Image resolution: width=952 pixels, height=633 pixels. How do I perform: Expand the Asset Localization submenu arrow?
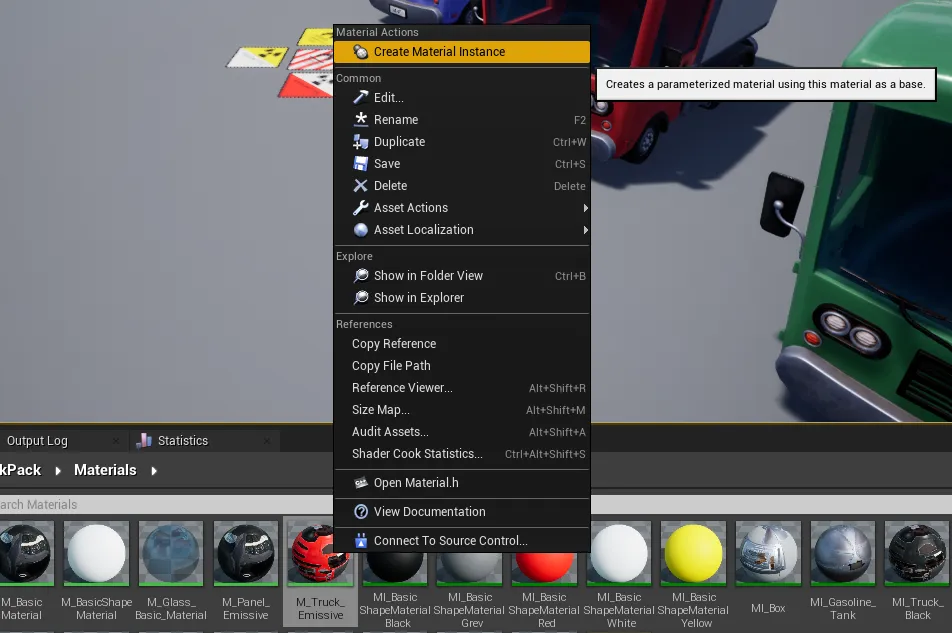(x=584, y=229)
